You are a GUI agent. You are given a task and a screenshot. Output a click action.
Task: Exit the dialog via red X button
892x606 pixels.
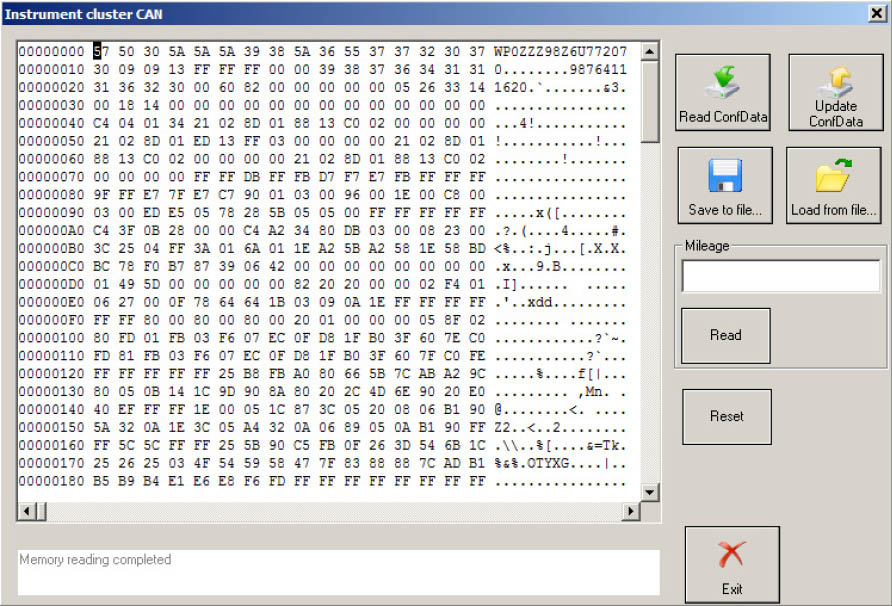pyautogui.click(x=731, y=565)
